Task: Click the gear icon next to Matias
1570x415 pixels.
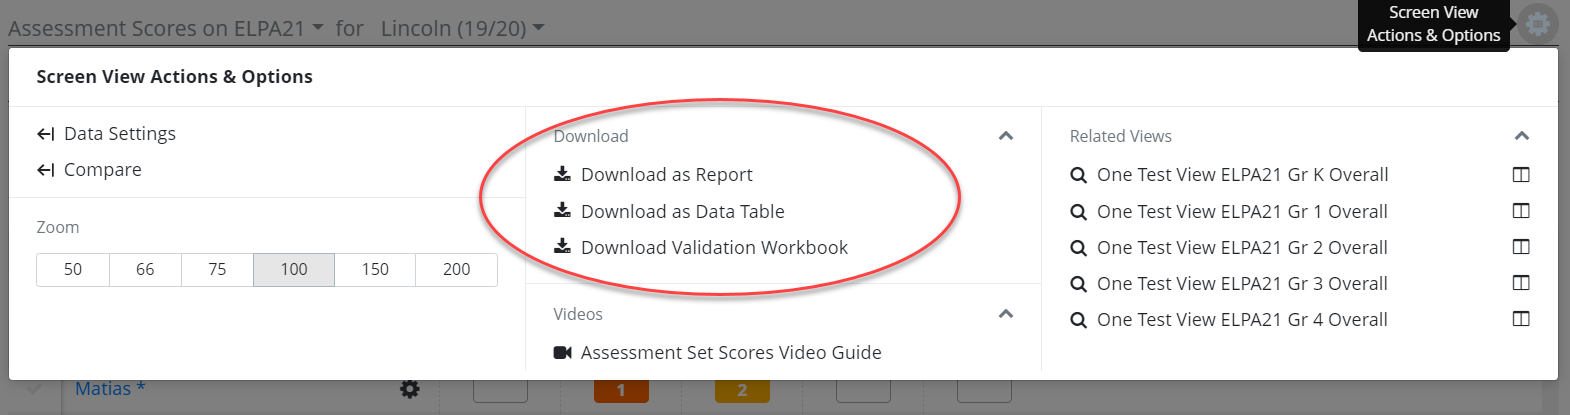Action: click(x=410, y=389)
